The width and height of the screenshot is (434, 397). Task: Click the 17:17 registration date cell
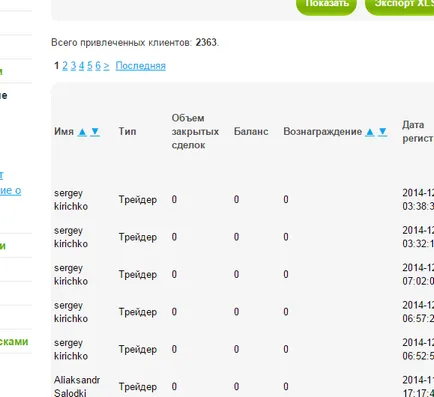click(x=418, y=386)
